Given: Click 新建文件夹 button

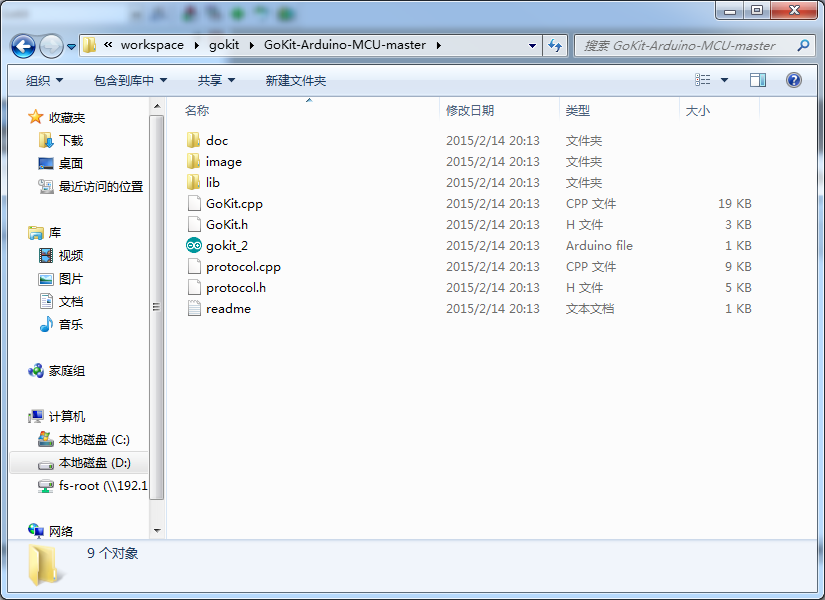Looking at the screenshot, I should point(296,81).
